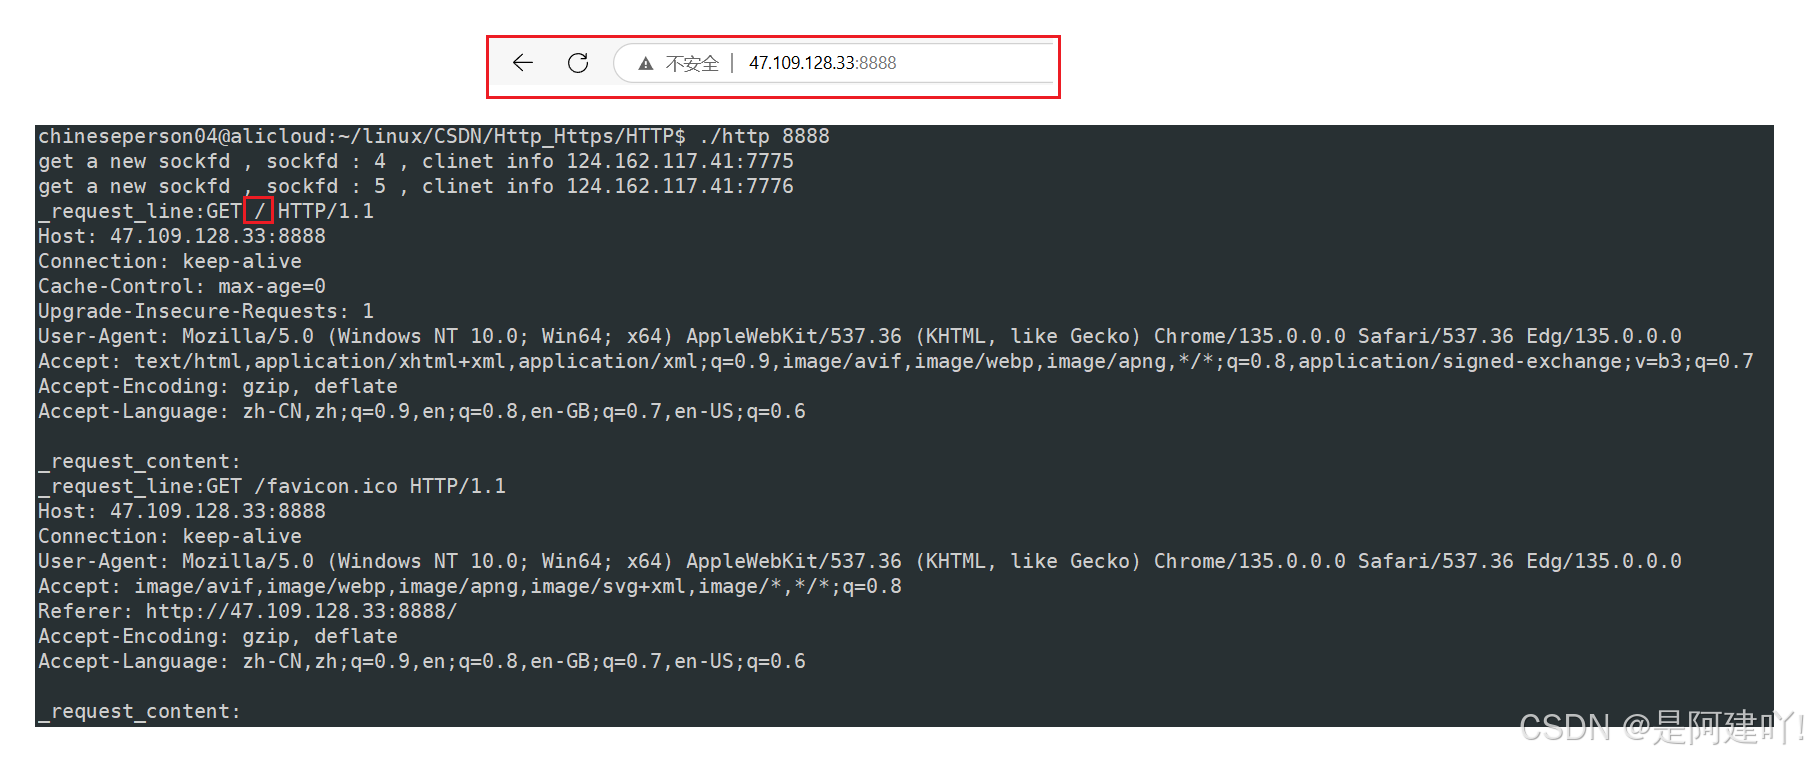Click the final _request_content: line at bottom
The width and height of the screenshot is (1810, 760).
pyautogui.click(x=139, y=711)
